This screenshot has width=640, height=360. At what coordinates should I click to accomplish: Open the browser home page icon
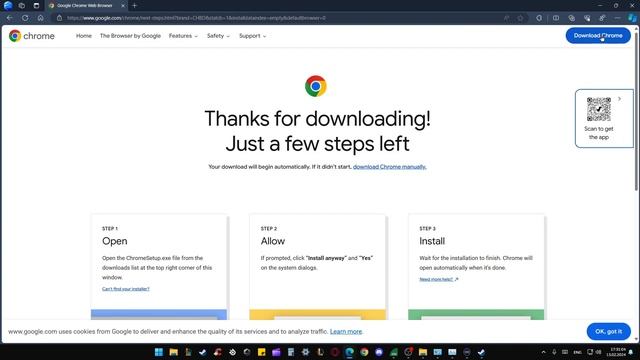[x=40, y=18]
